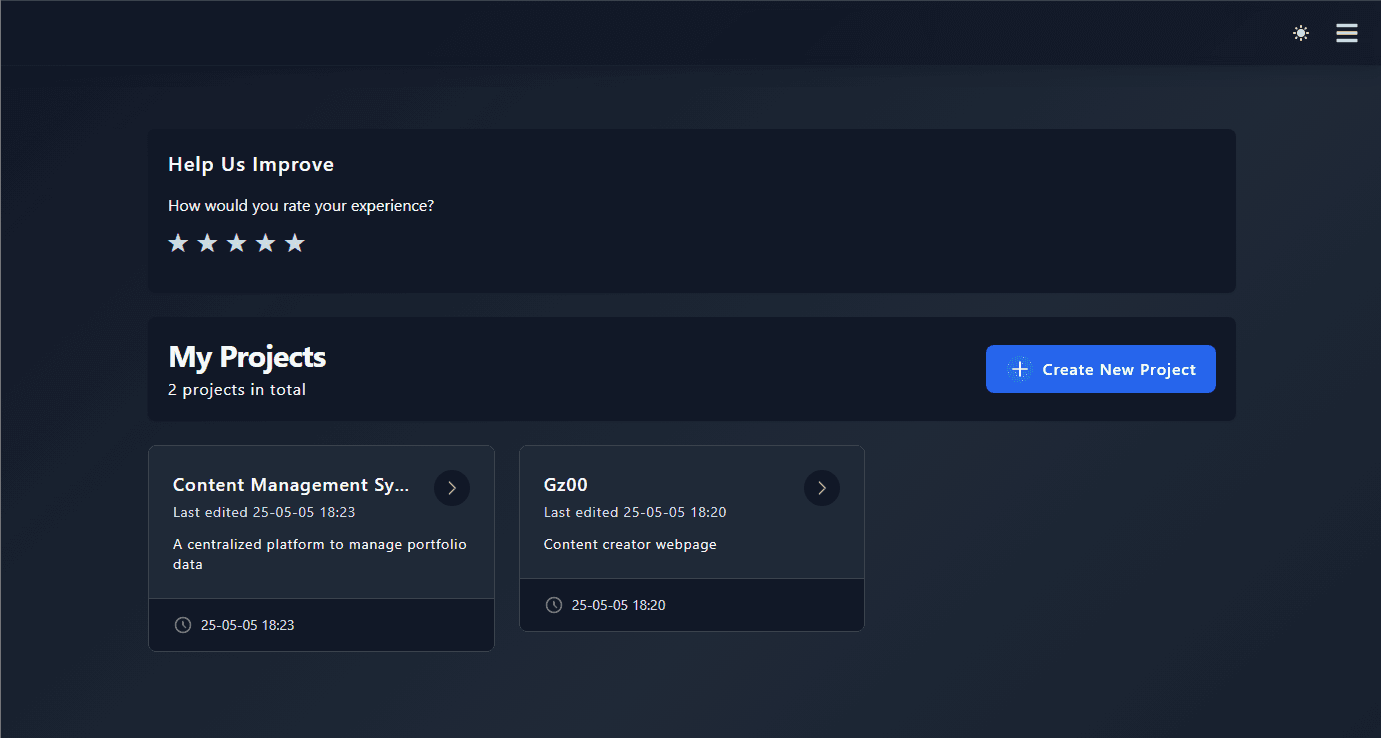Rate experience with the first star
Screen dimensions: 1381x738
(178, 243)
